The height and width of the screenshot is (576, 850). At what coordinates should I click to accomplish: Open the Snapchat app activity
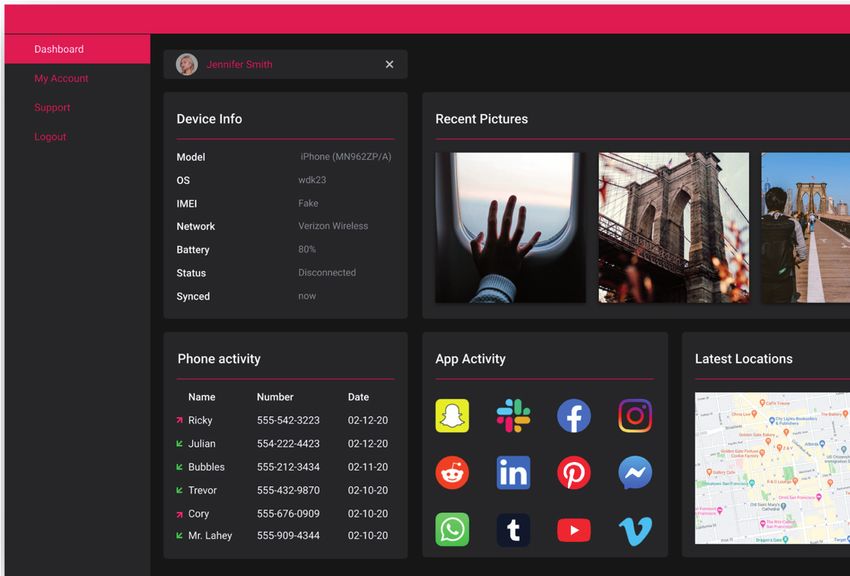click(452, 416)
